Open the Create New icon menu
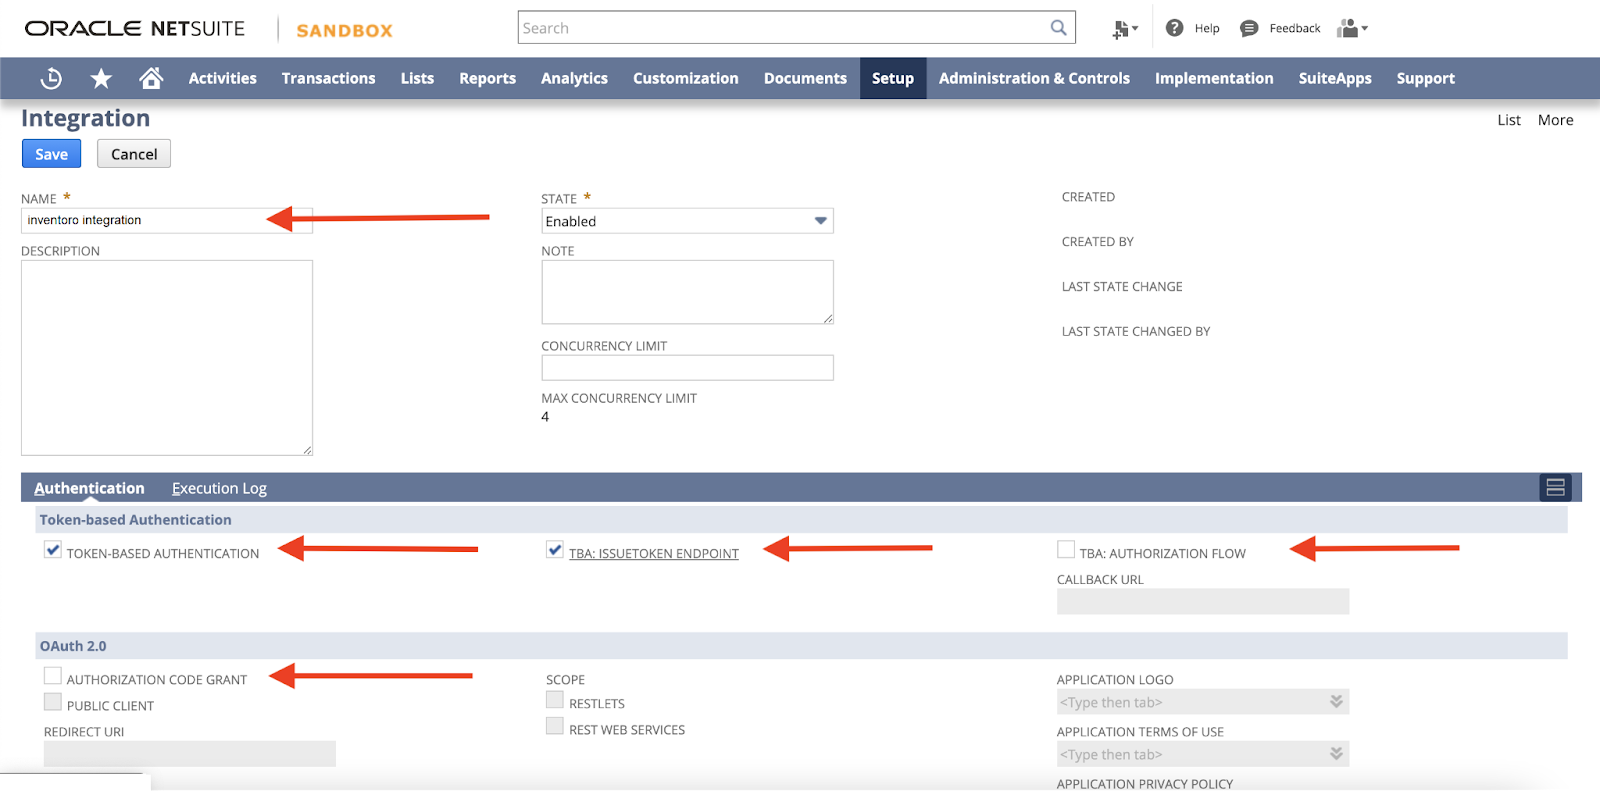This screenshot has height=791, width=1600. pyautogui.click(x=1124, y=29)
